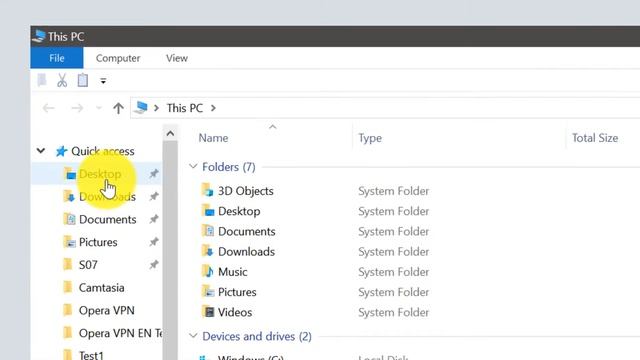
Task: Open the Test1 folder in navigation pane
Action: tap(91, 355)
